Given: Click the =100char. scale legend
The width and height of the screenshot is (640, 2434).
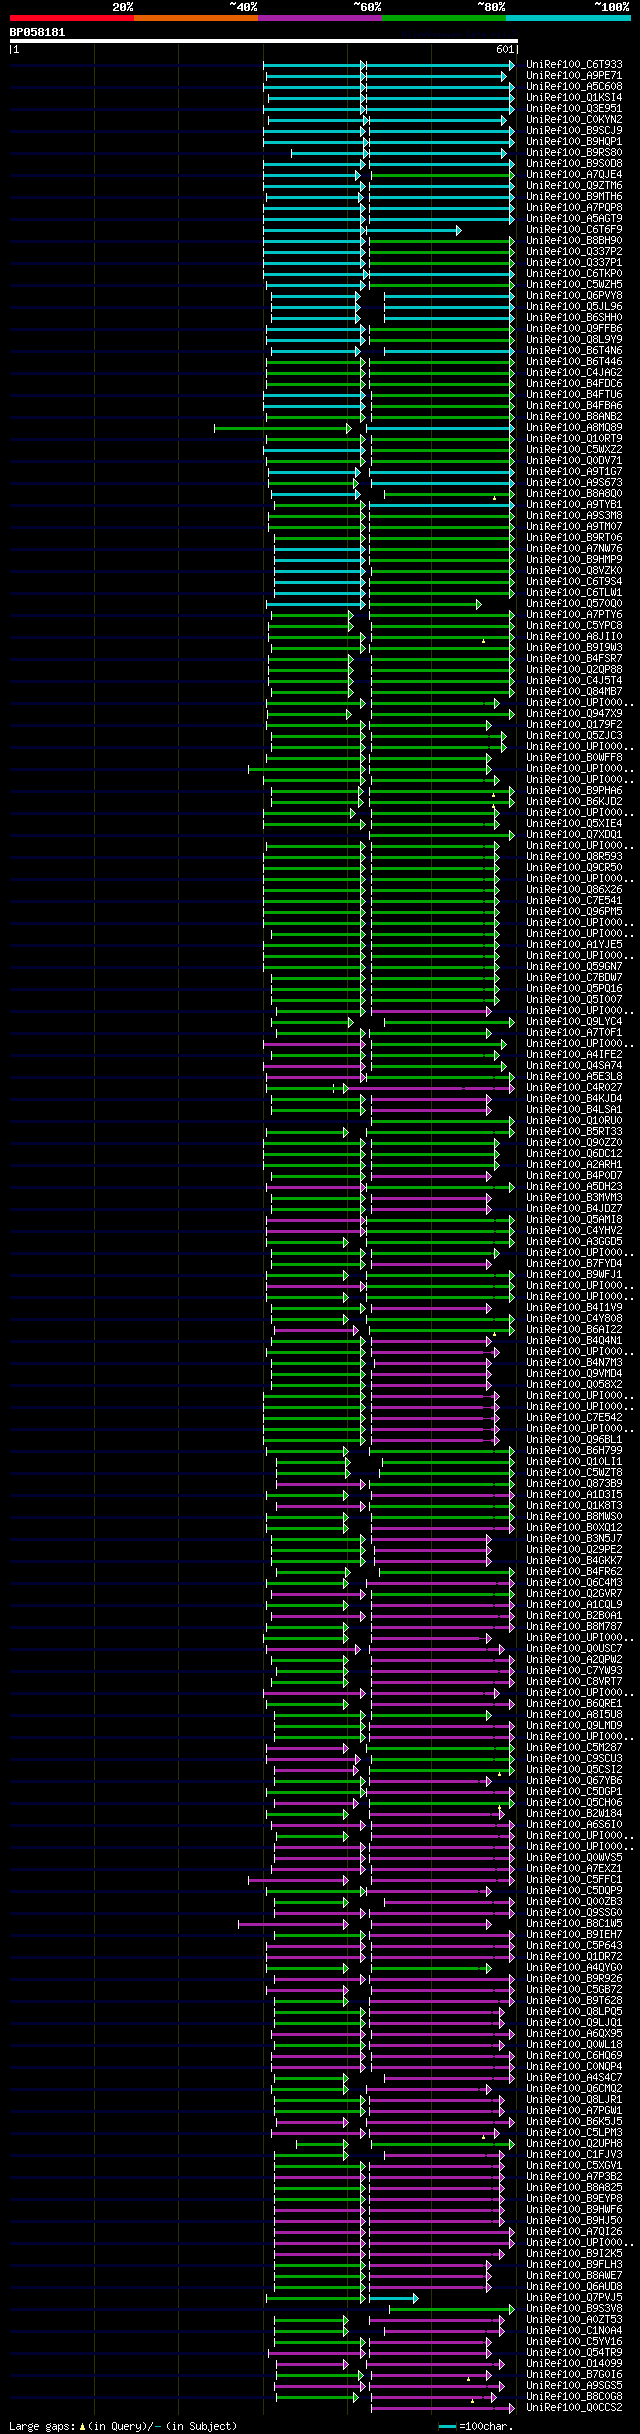Looking at the screenshot, I should [476, 2426].
